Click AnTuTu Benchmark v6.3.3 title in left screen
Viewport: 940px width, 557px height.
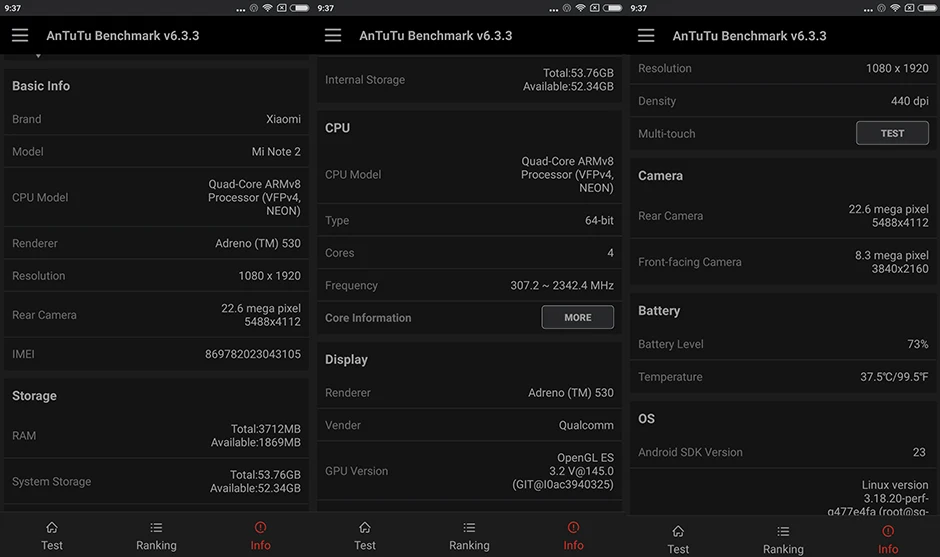[x=123, y=35]
